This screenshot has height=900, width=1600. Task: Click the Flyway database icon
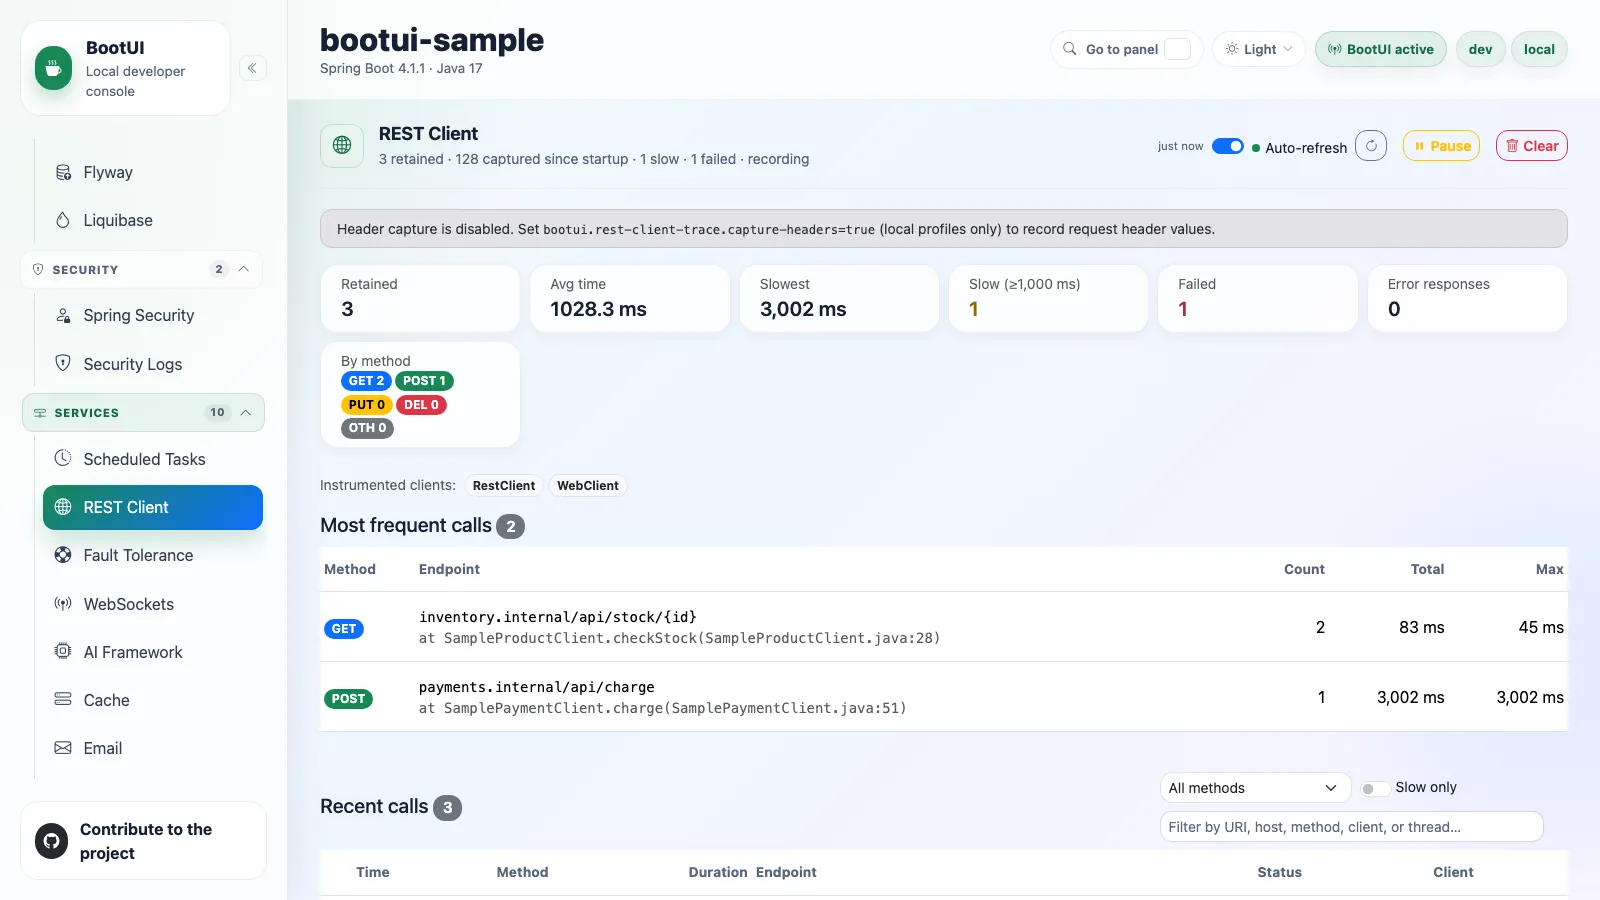[x=63, y=172]
